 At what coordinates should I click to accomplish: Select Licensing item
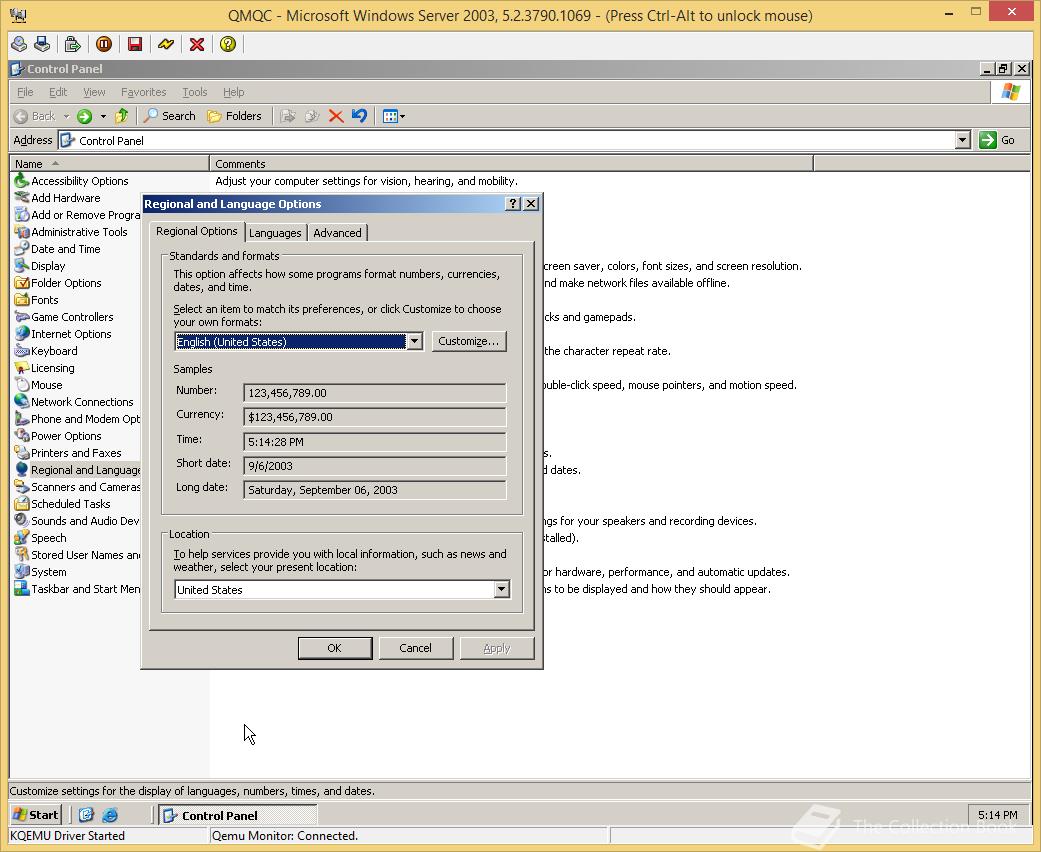click(44, 368)
